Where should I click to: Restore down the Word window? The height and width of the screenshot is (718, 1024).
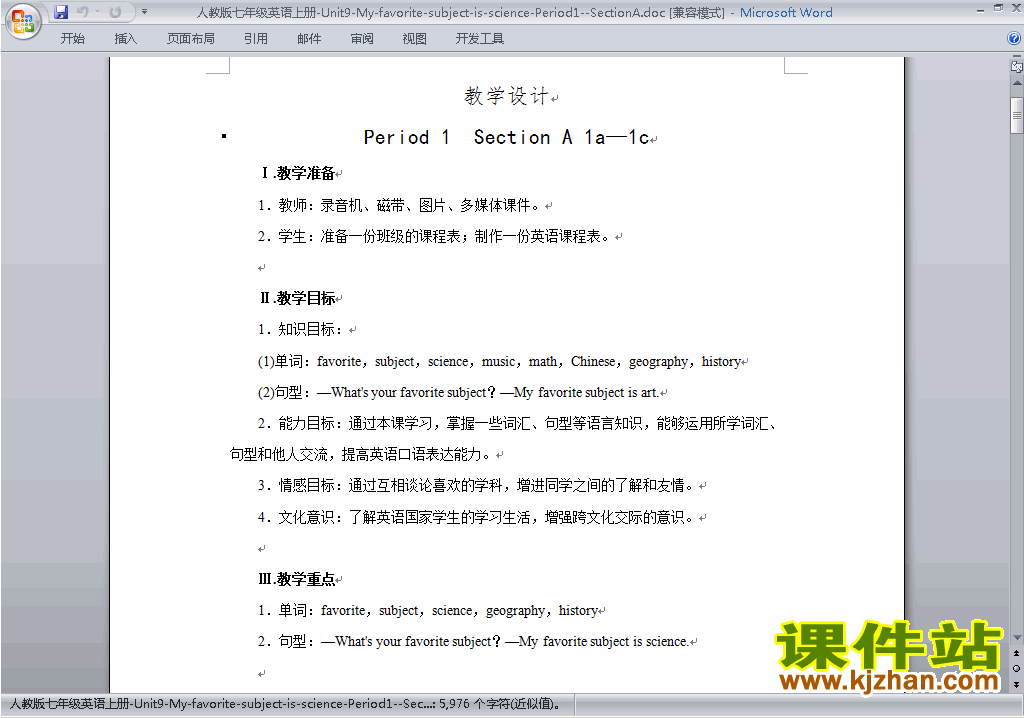[x=998, y=8]
